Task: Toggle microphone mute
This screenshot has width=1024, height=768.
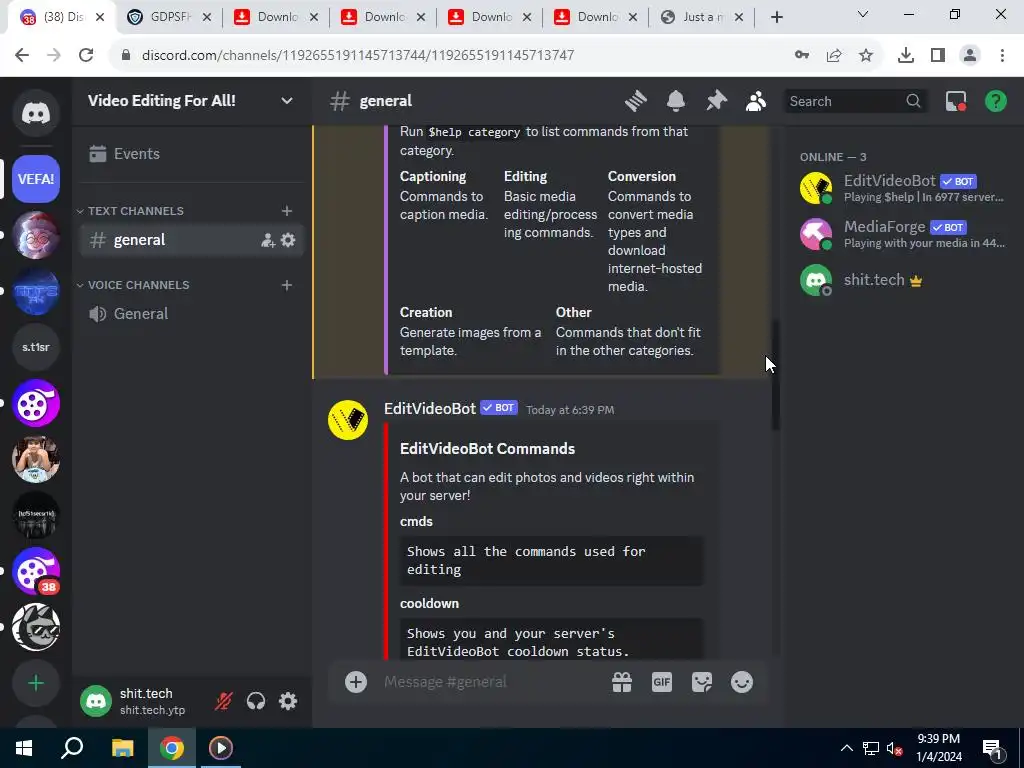Action: [223, 701]
